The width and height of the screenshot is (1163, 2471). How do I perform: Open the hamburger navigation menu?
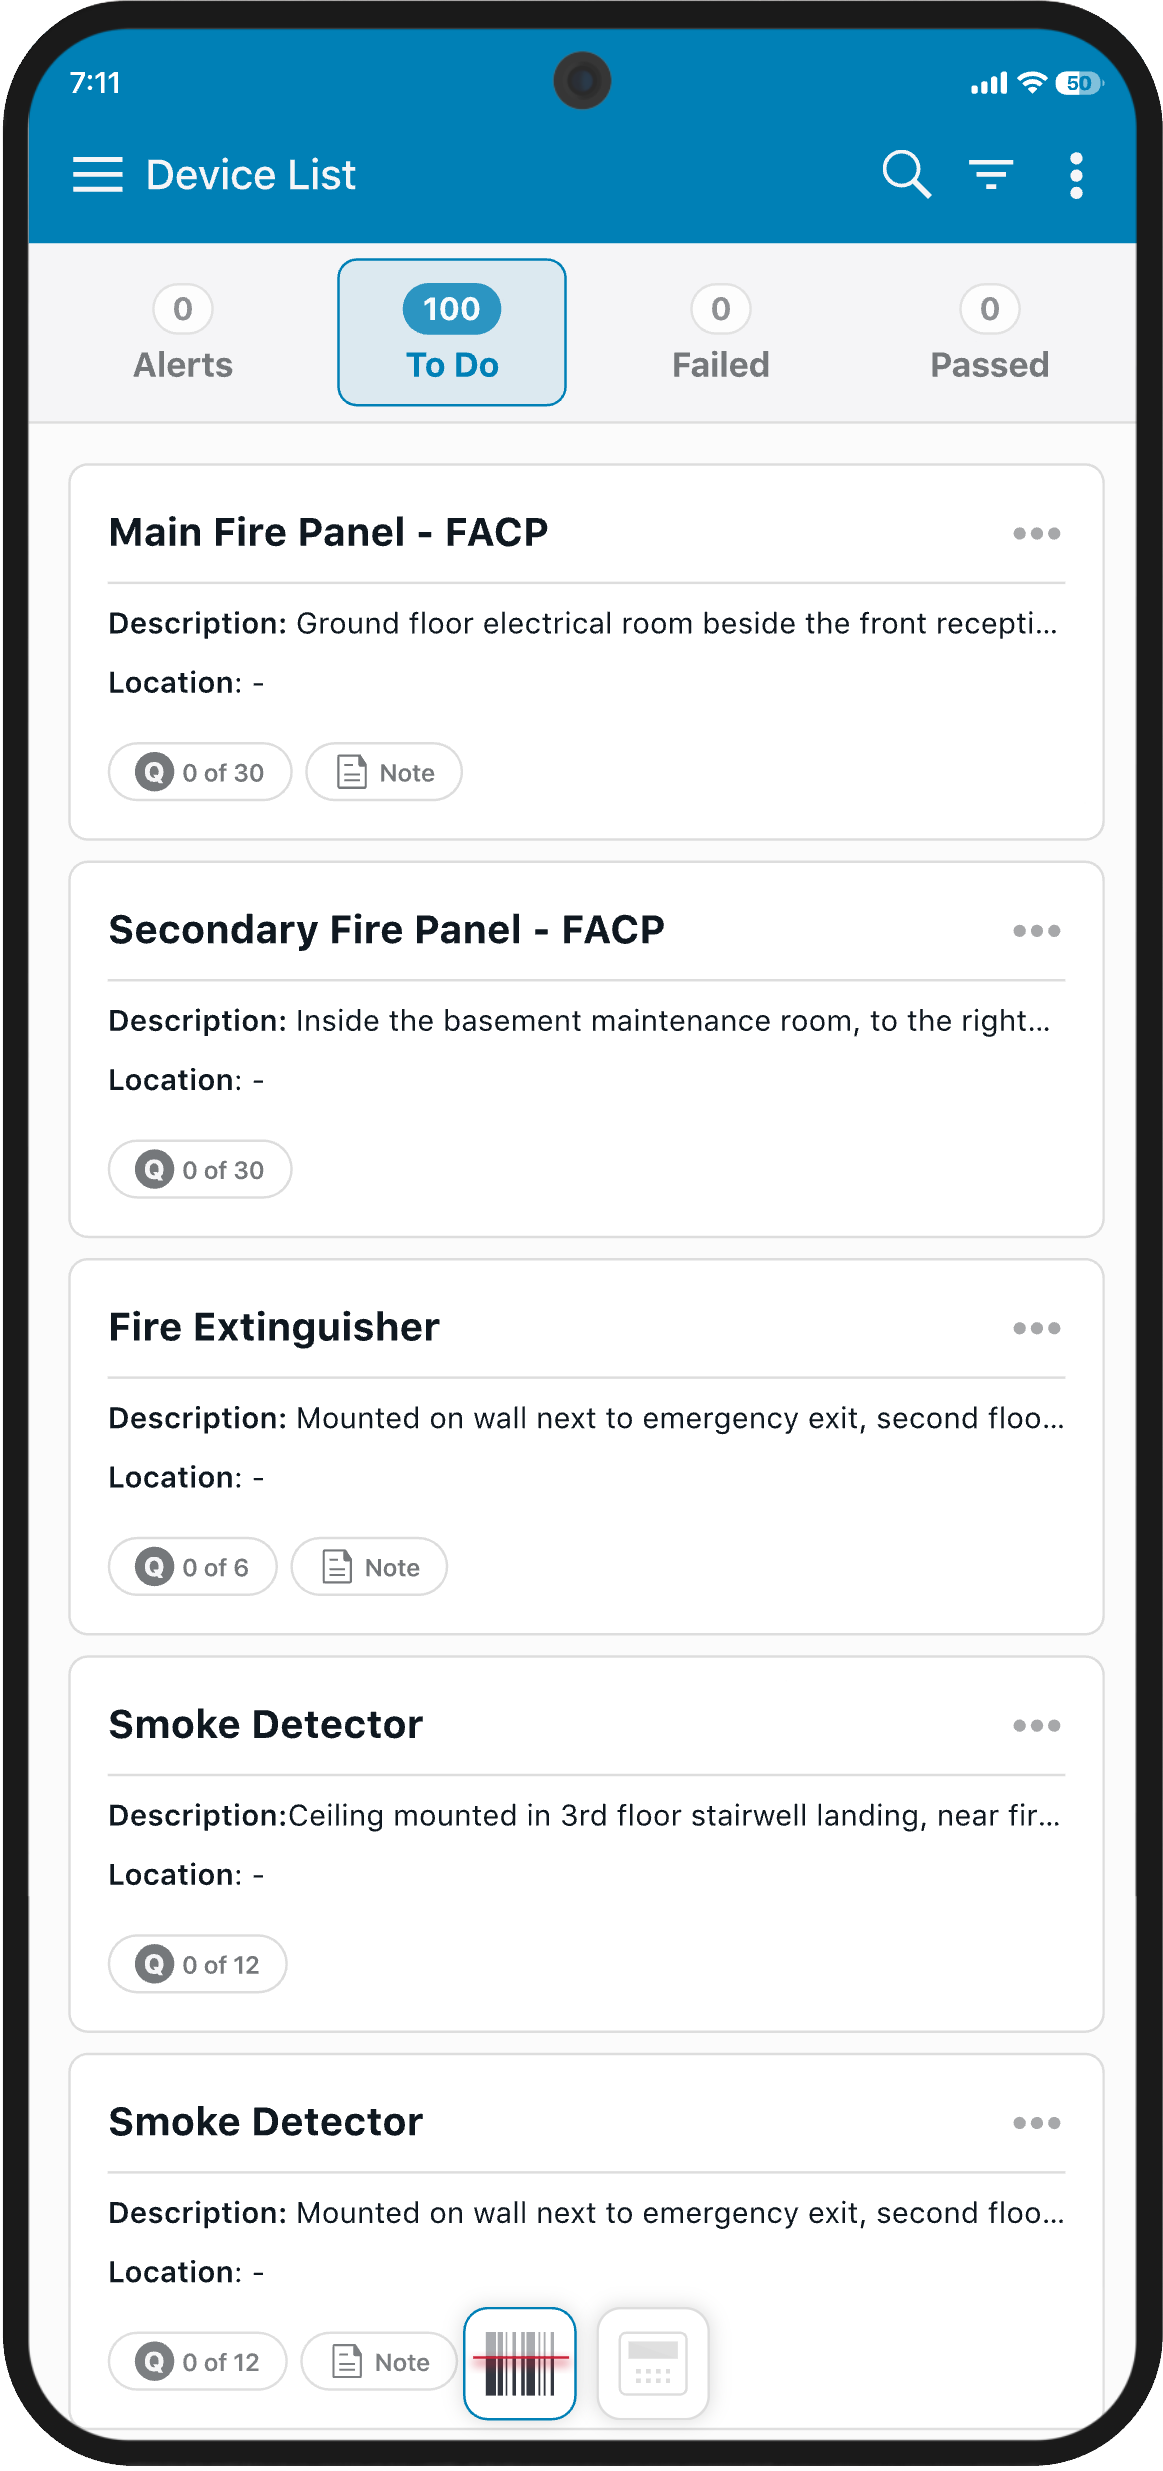tap(97, 175)
